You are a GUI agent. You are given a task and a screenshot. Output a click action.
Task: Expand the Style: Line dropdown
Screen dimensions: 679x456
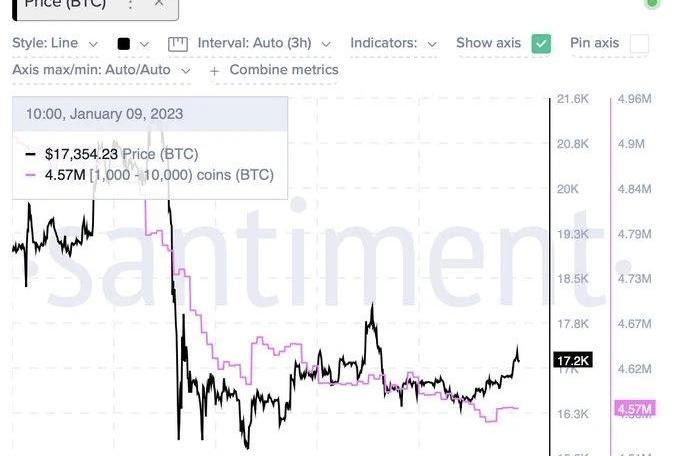(55, 44)
